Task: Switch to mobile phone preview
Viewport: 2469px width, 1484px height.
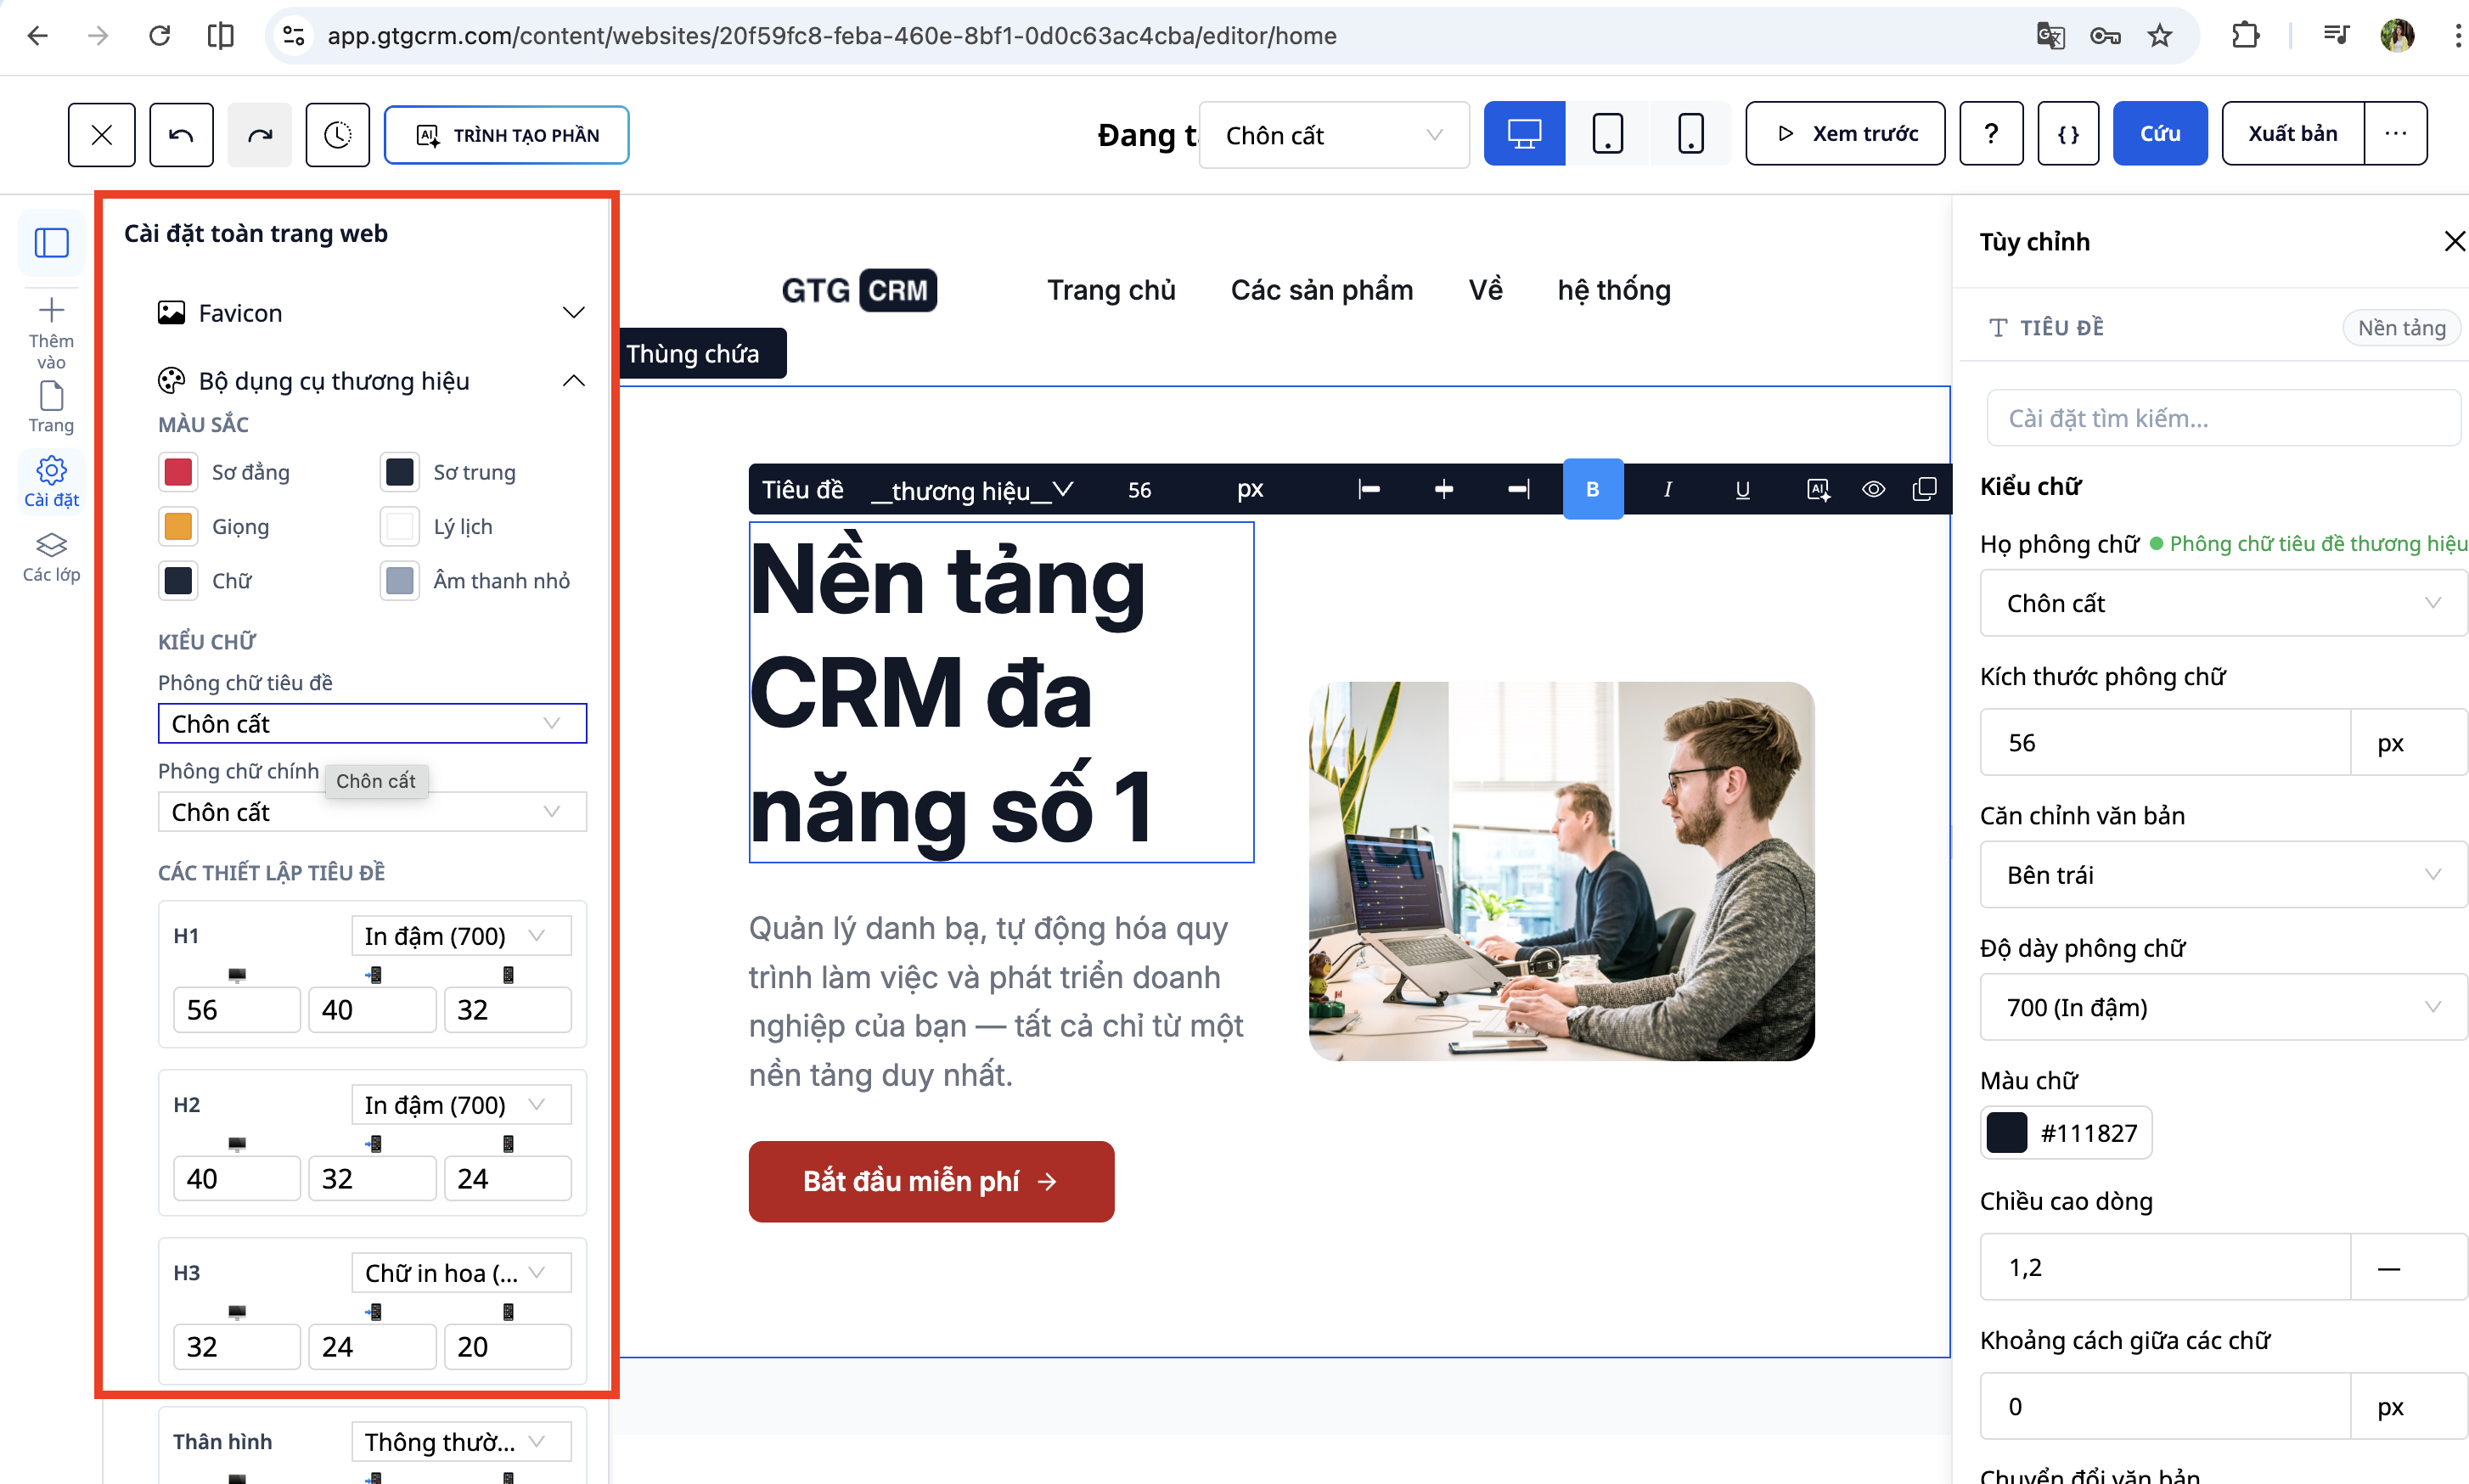Action: coord(1690,134)
